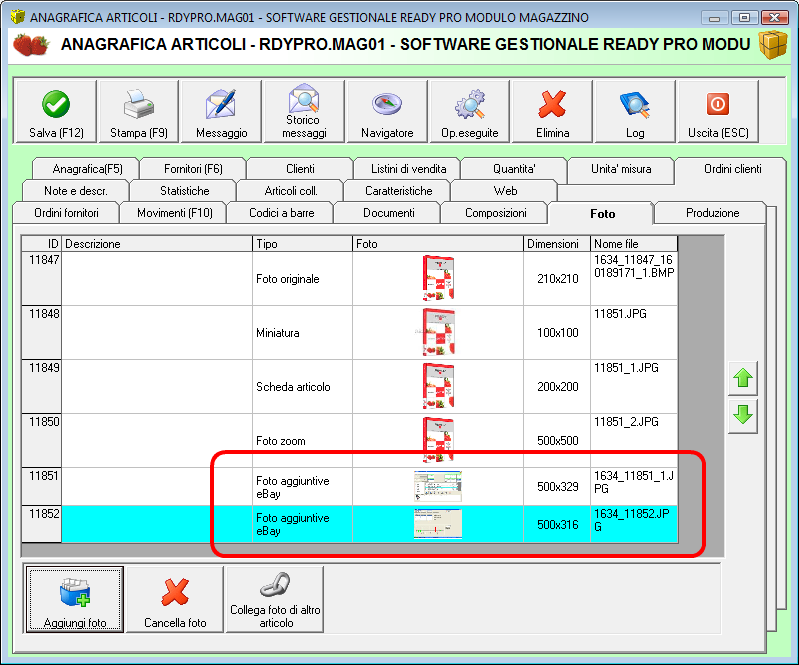Open Note e descr. tab
This screenshot has height=665, width=799.
pos(75,191)
